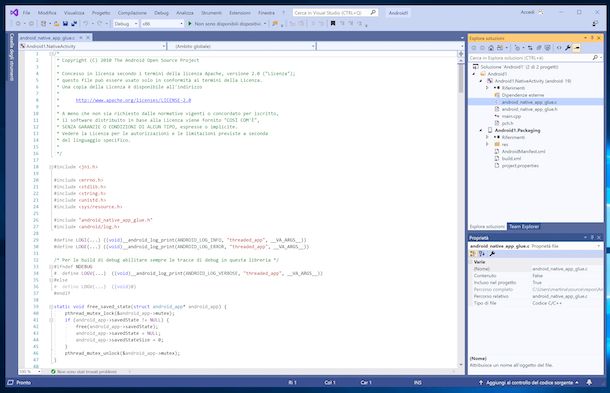
Task: Click Aggiungi al controllo del codice sorgente
Action: pyautogui.click(x=529, y=382)
